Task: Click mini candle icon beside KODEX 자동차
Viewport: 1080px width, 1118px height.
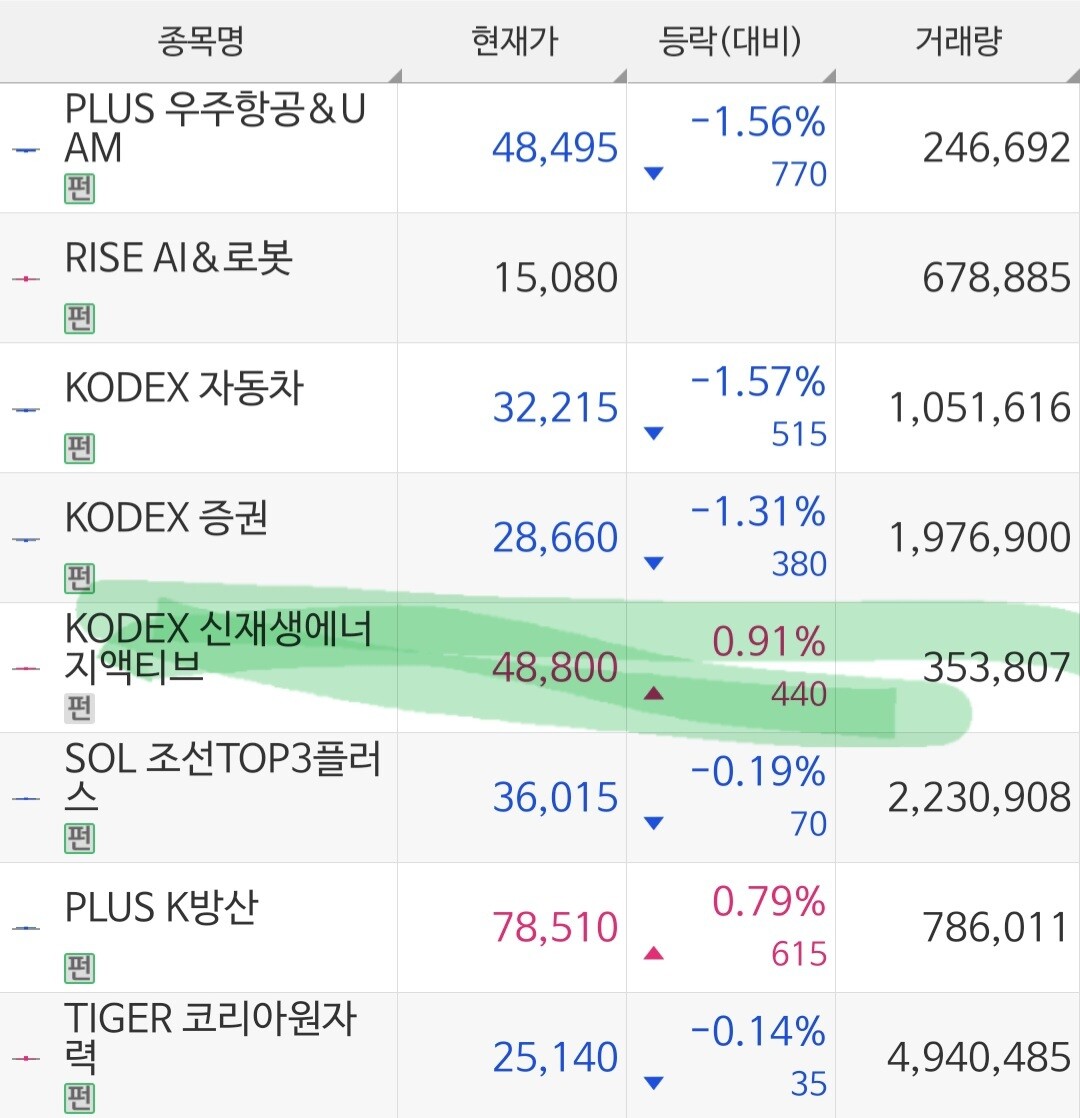Action: pyautogui.click(x=26, y=409)
